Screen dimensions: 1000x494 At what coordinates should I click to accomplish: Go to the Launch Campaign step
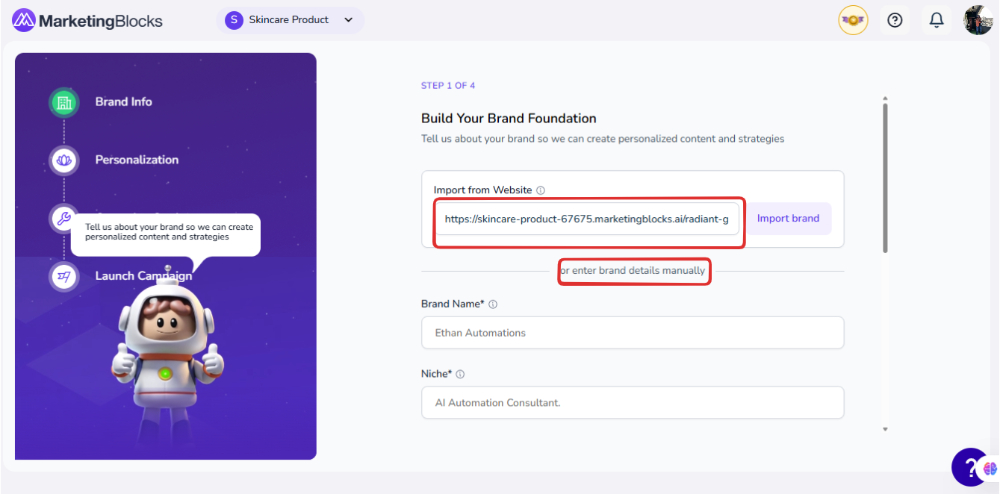pos(143,276)
